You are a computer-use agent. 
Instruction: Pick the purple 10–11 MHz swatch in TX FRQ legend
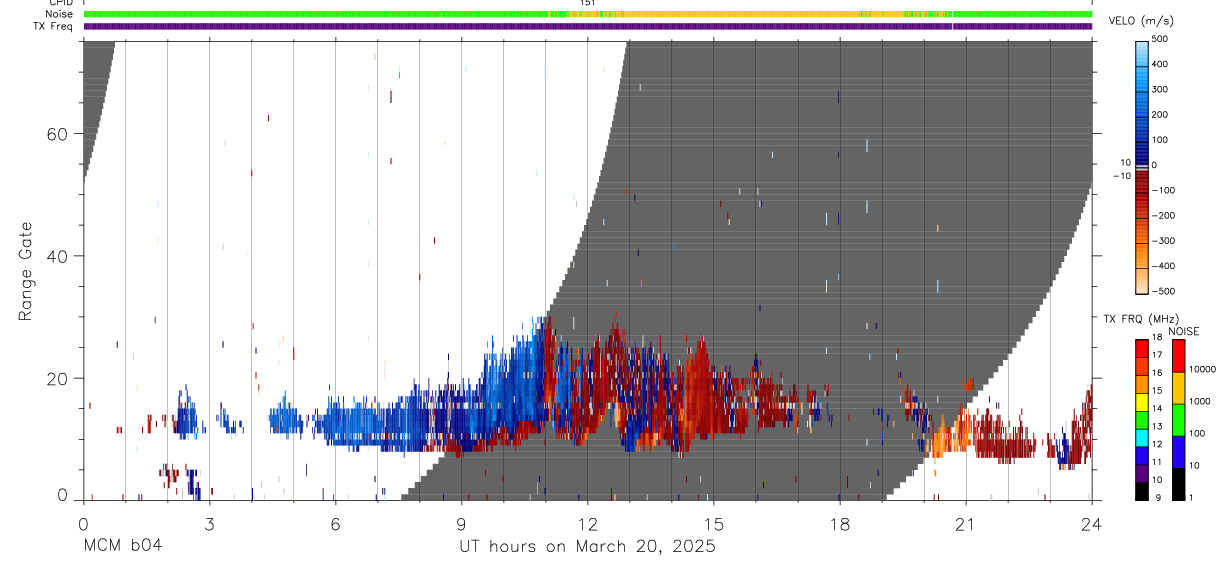[1142, 472]
